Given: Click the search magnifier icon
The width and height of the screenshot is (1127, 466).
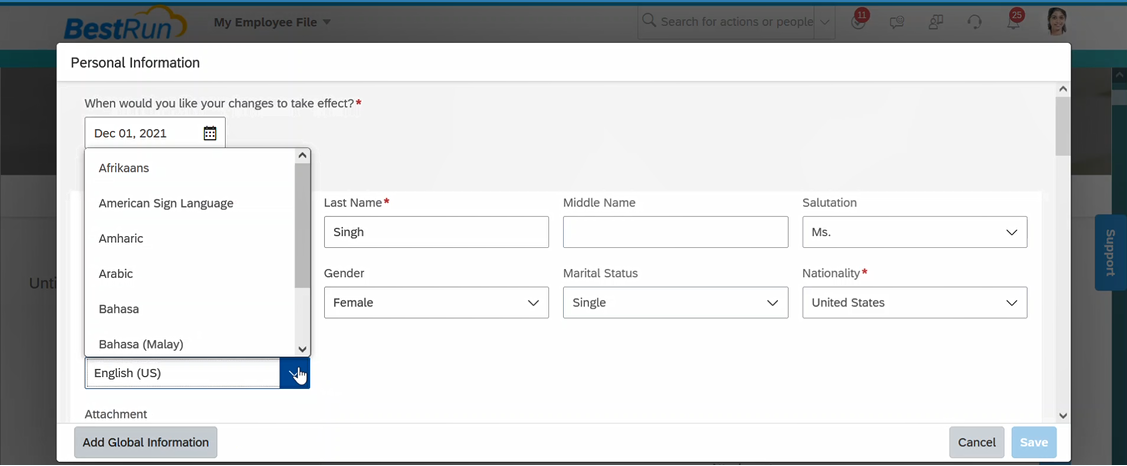Looking at the screenshot, I should coord(649,21).
